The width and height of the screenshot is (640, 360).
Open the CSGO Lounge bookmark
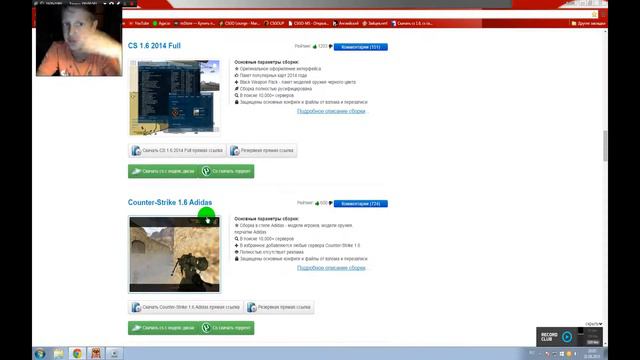[x=239, y=23]
